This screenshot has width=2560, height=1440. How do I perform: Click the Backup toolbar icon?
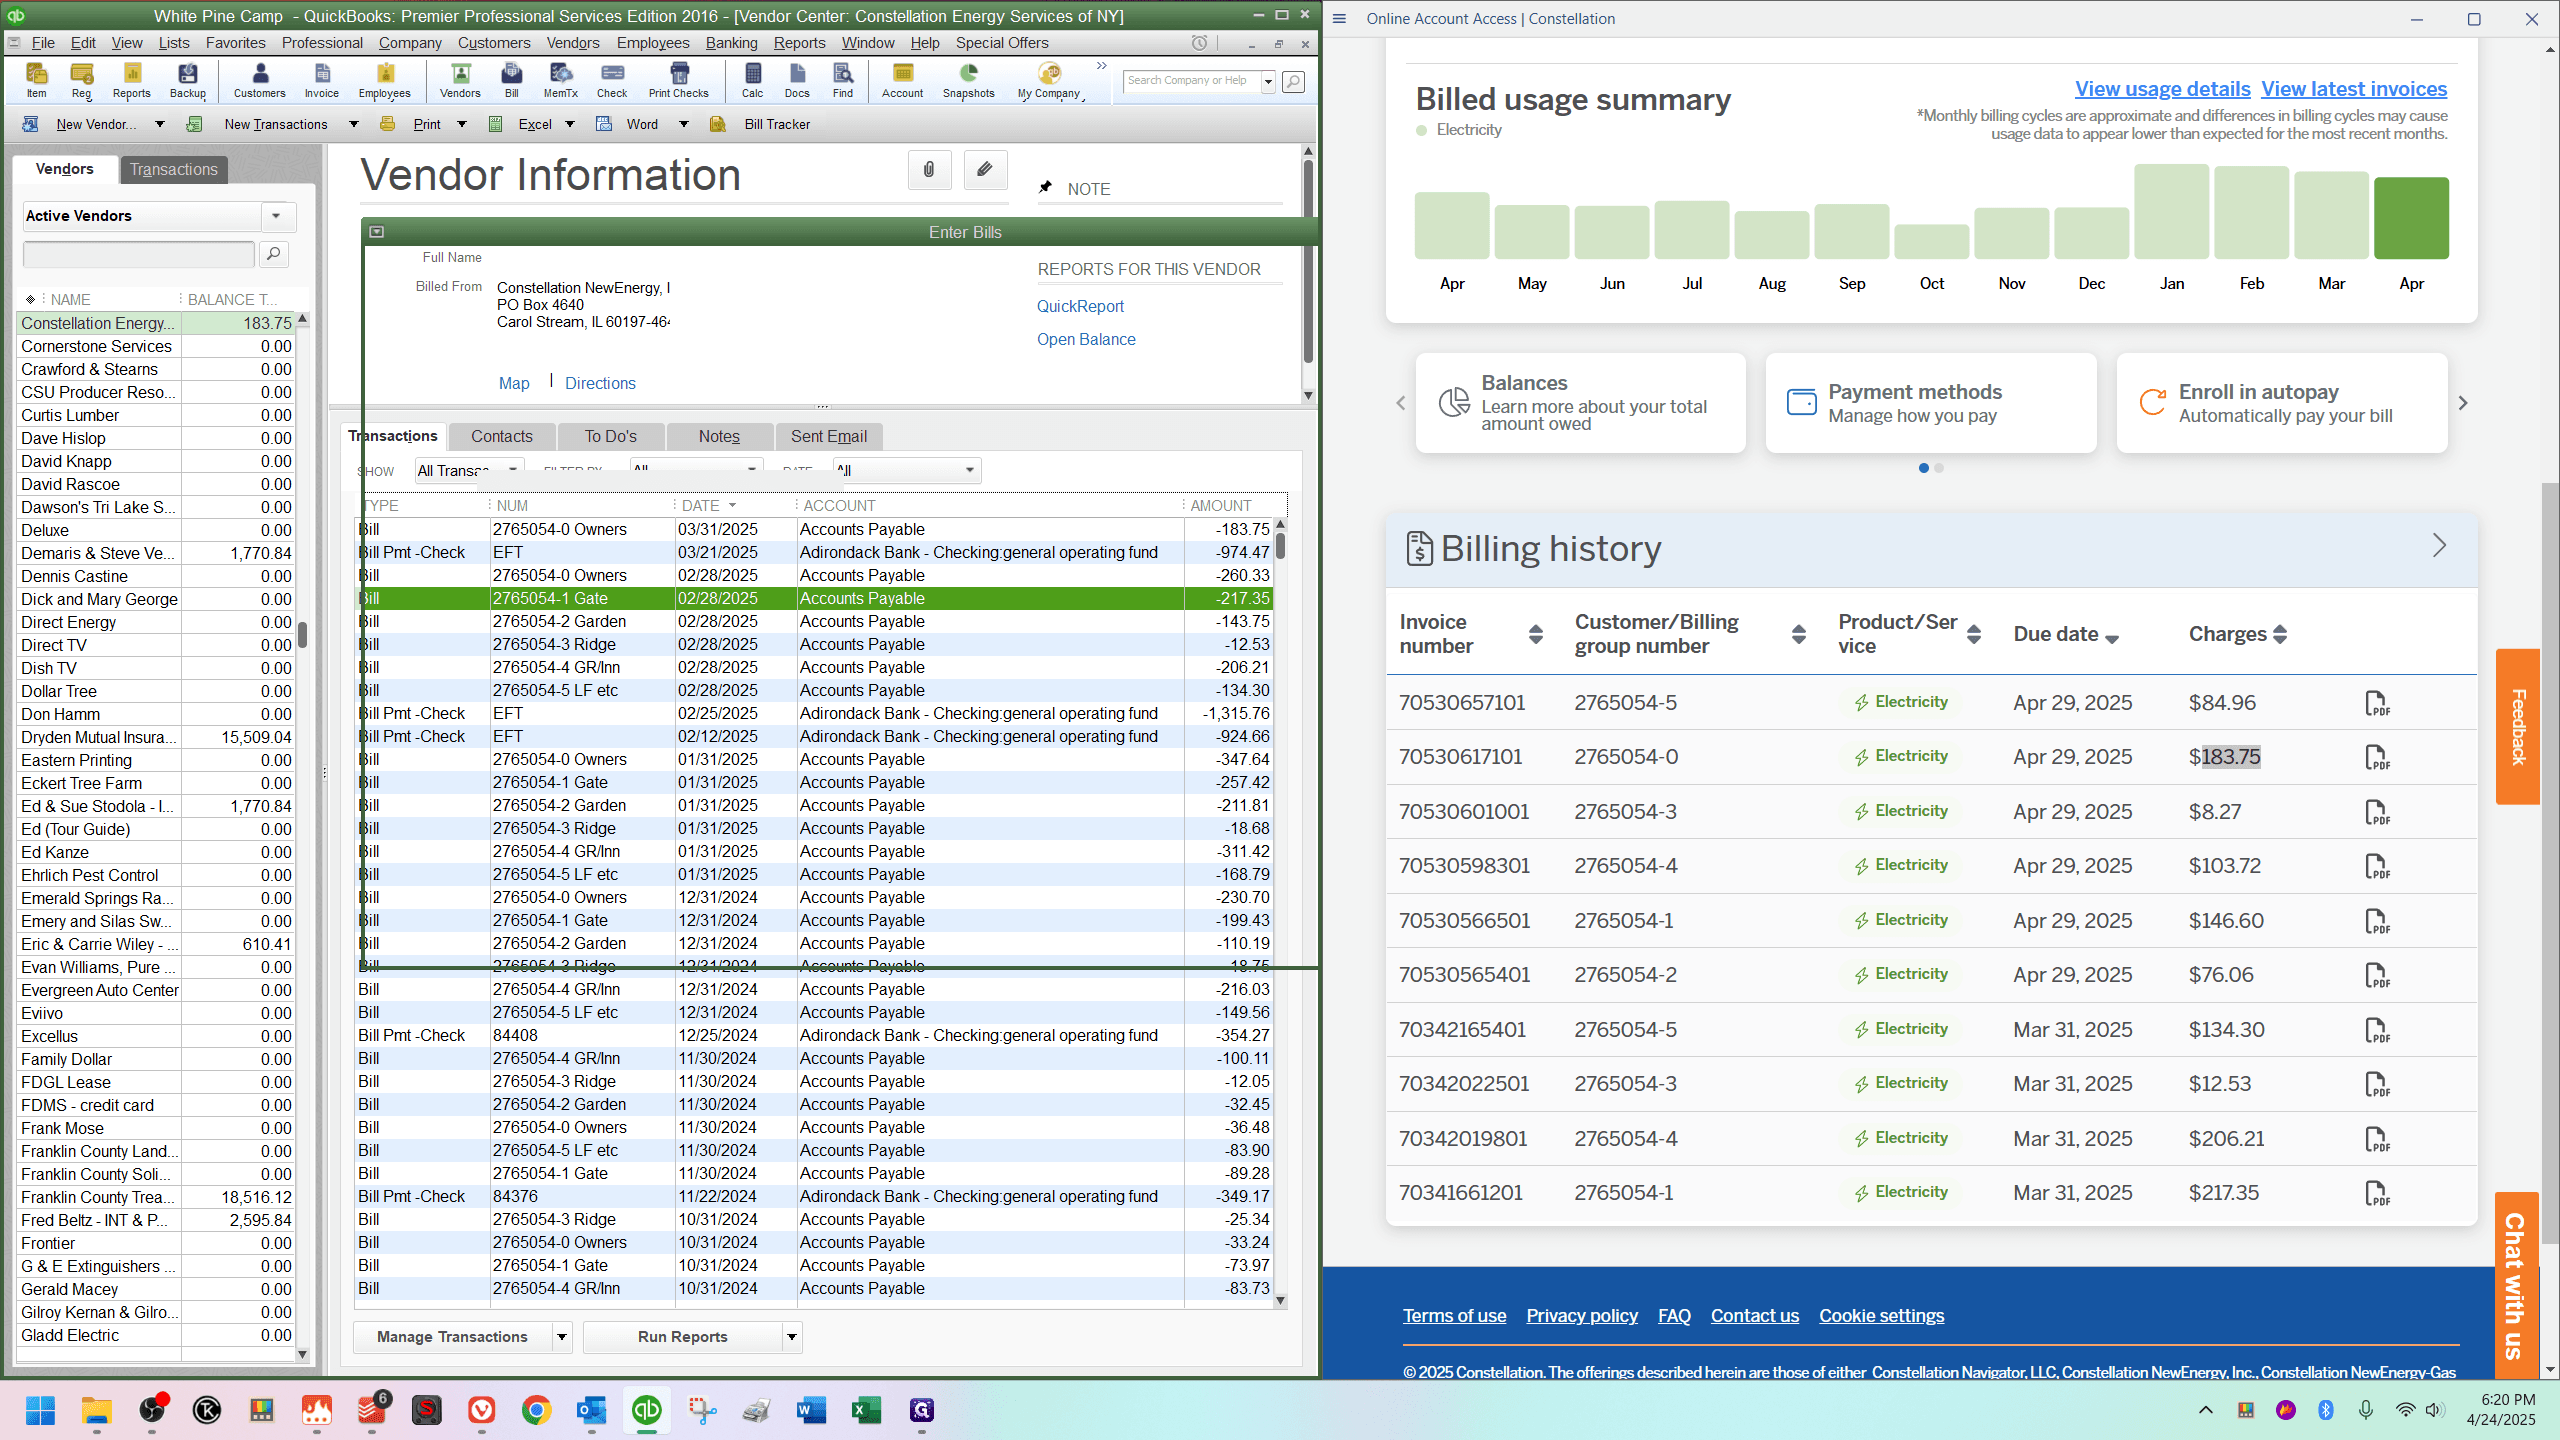[x=187, y=80]
